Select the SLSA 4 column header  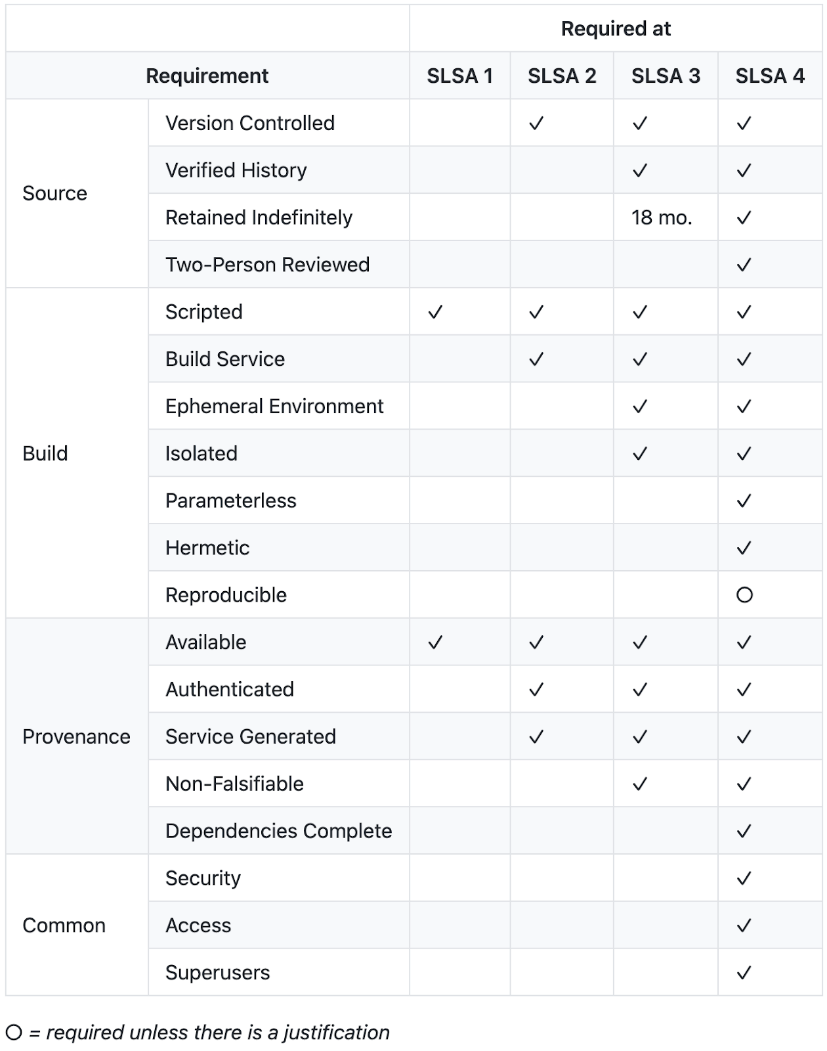770,76
